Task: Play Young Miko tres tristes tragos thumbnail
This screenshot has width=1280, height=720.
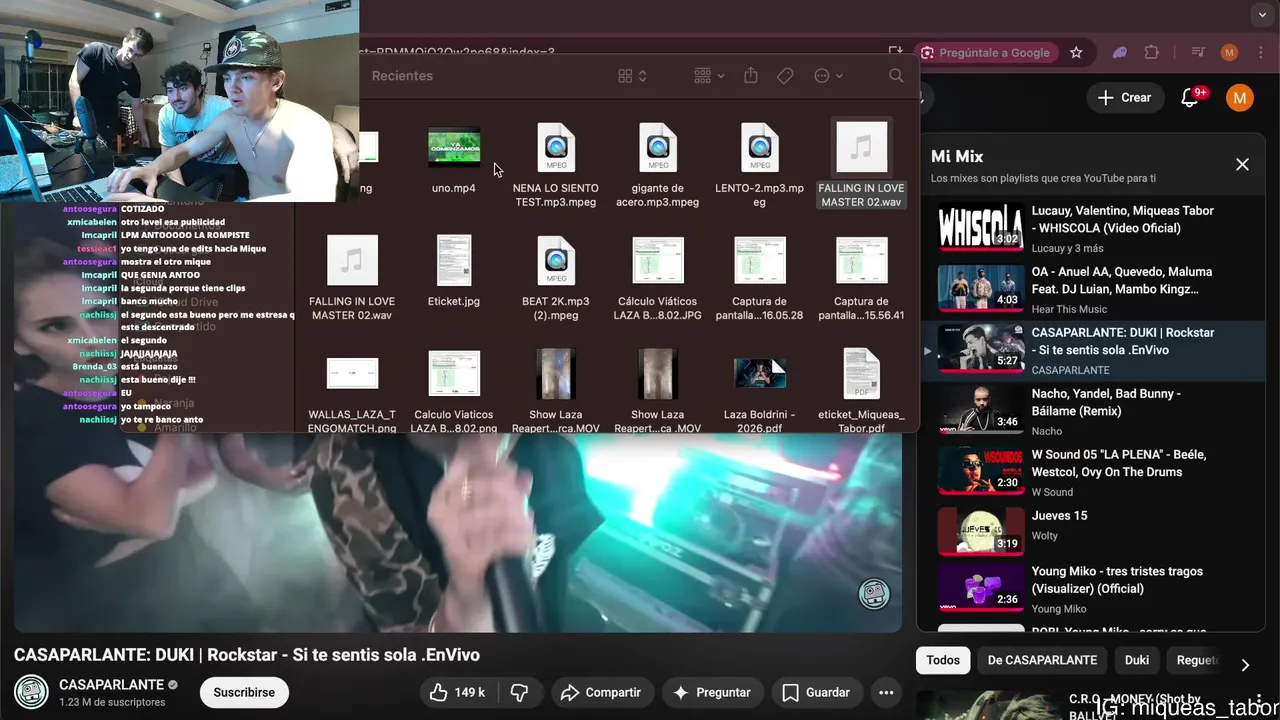Action: (981, 588)
